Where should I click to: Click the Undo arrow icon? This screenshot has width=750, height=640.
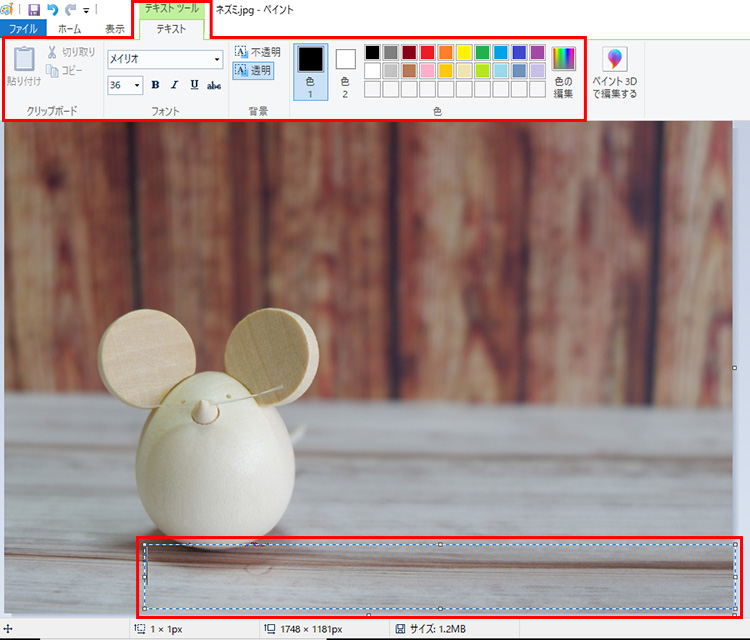click(x=51, y=9)
